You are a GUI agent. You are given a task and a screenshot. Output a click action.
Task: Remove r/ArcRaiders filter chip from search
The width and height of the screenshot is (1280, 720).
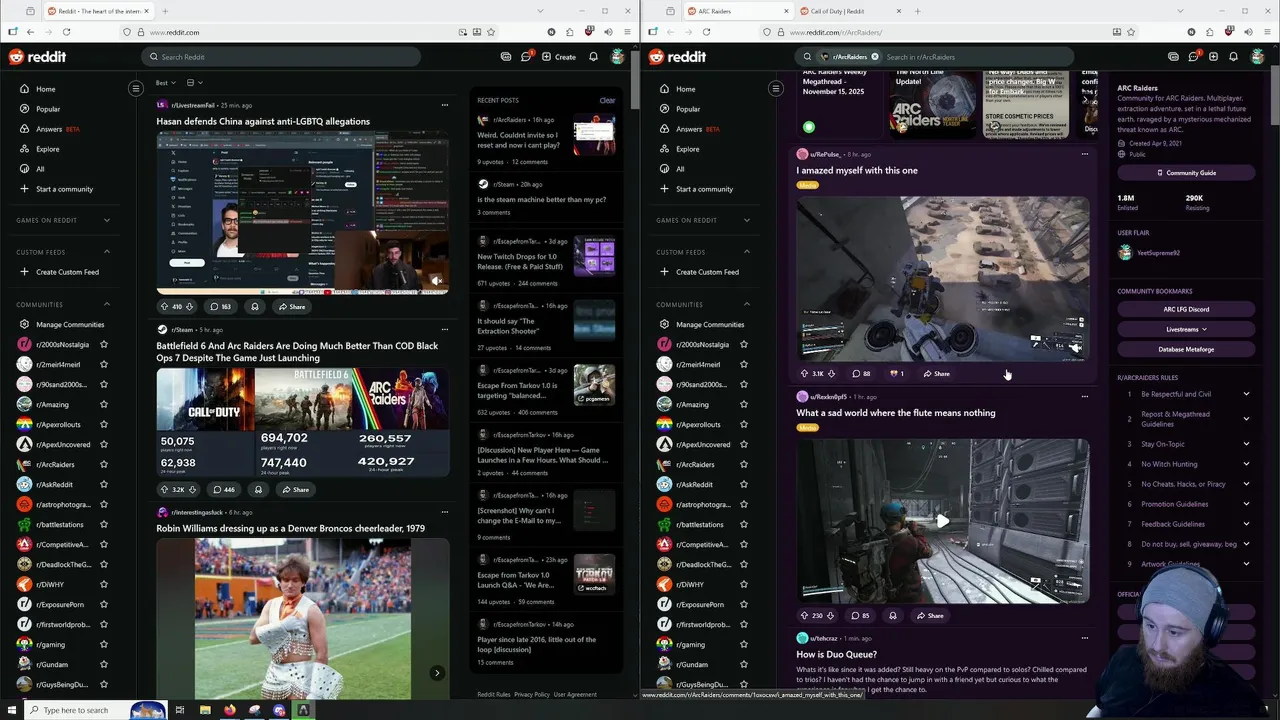[x=875, y=57]
